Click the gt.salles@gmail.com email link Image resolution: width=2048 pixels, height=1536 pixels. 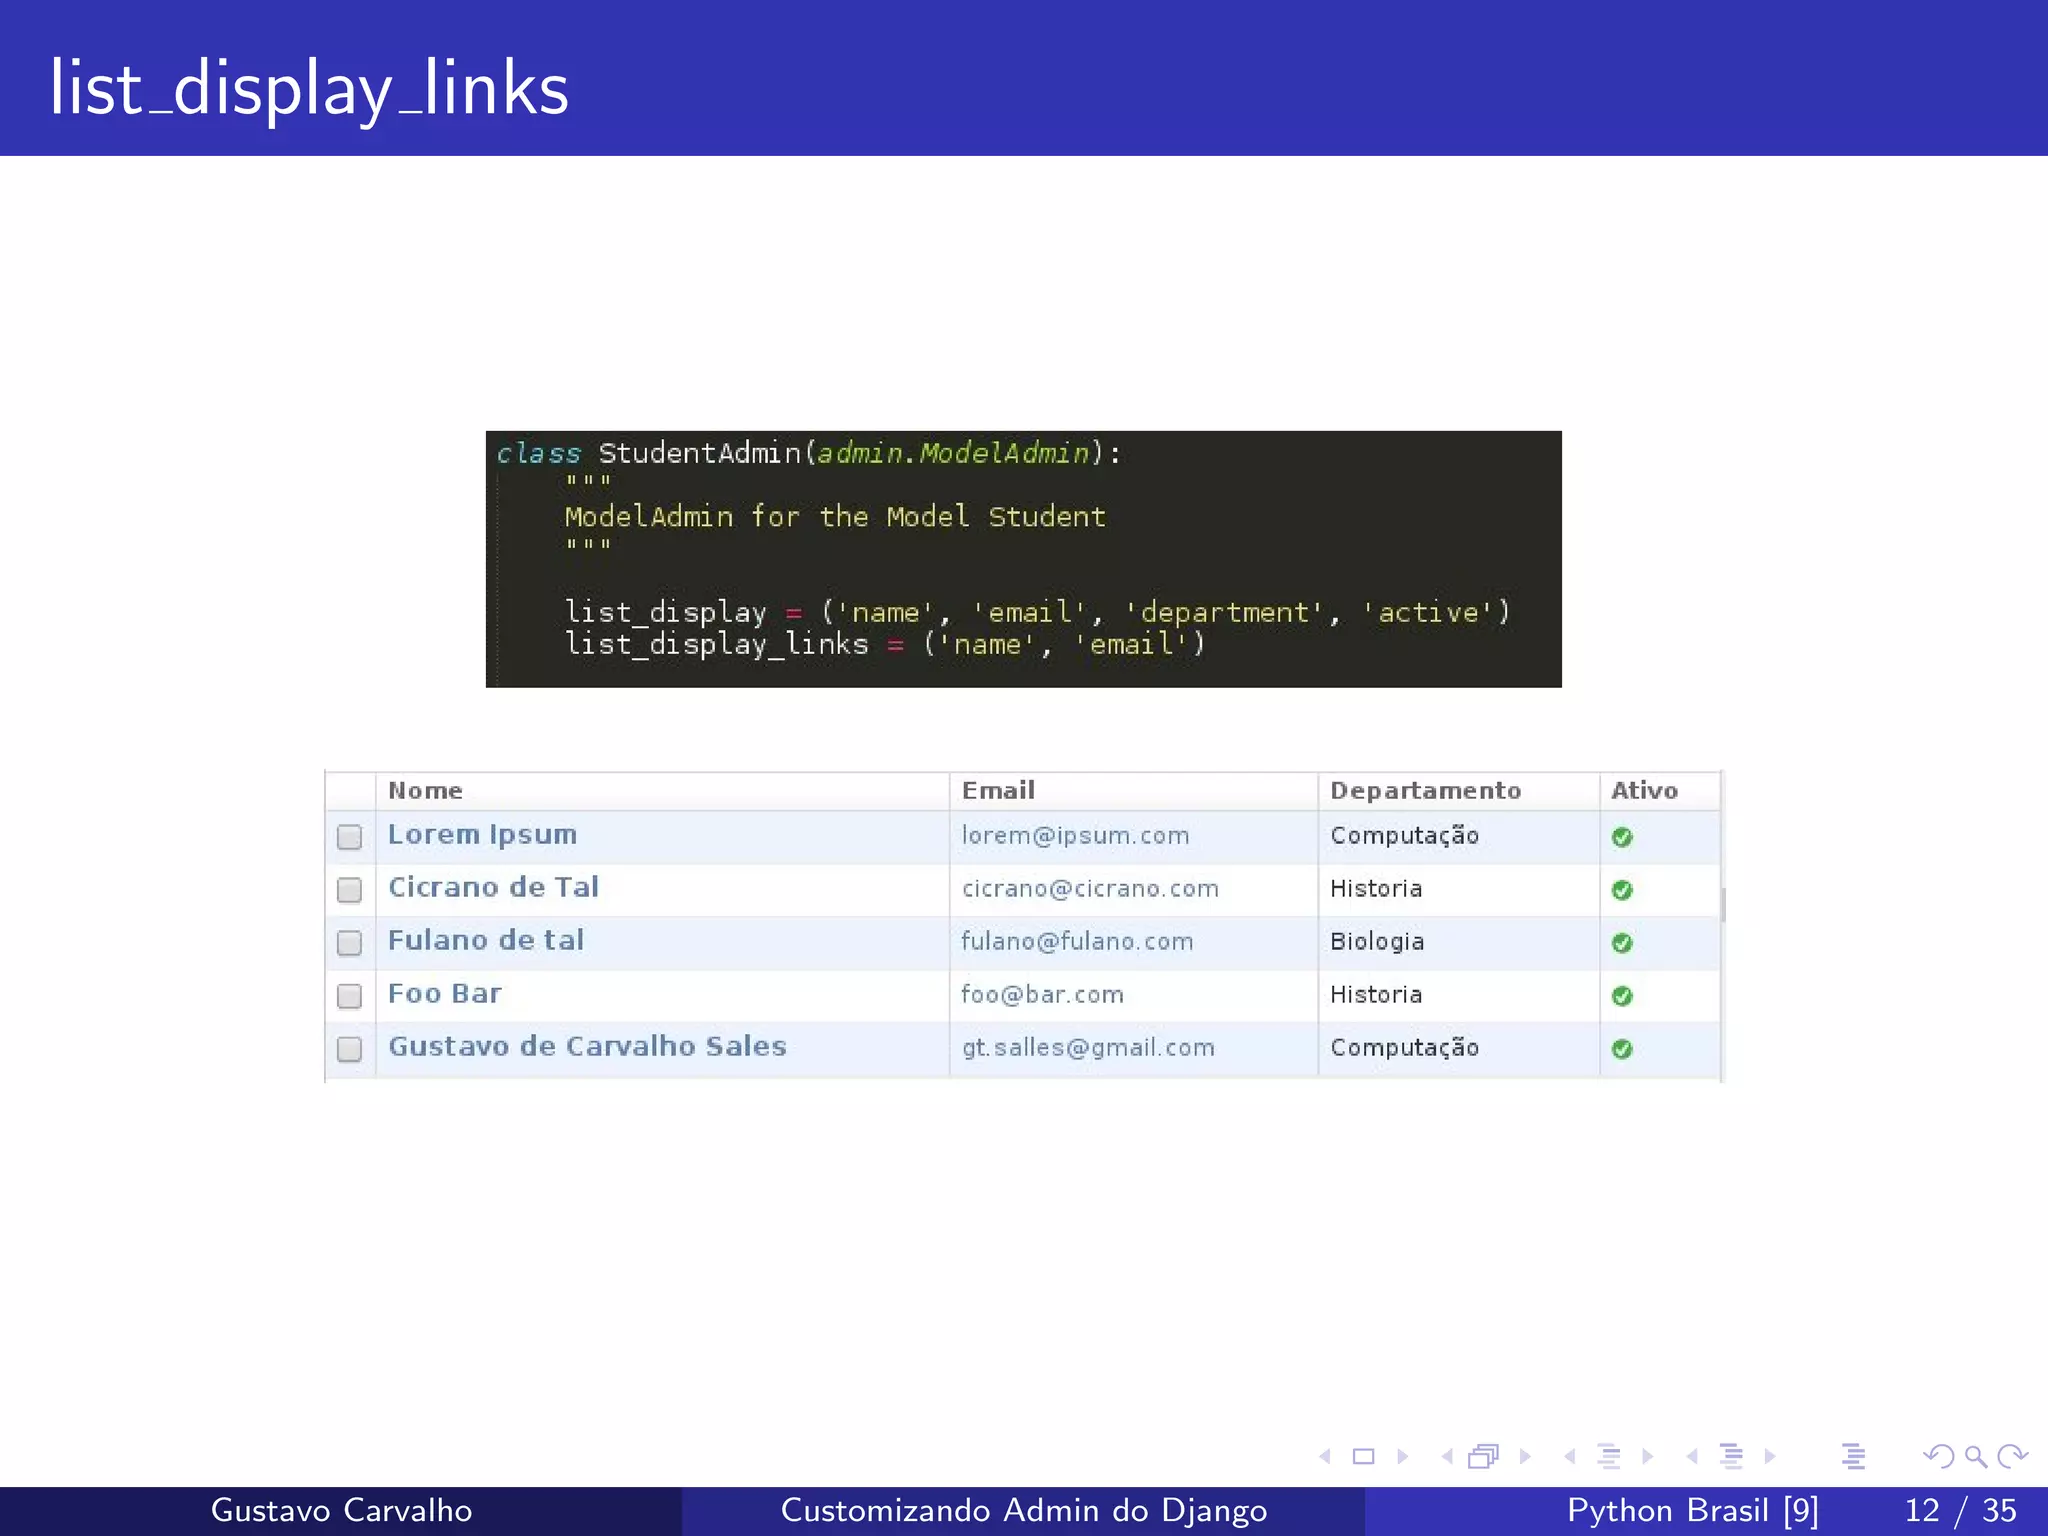(x=1088, y=1048)
